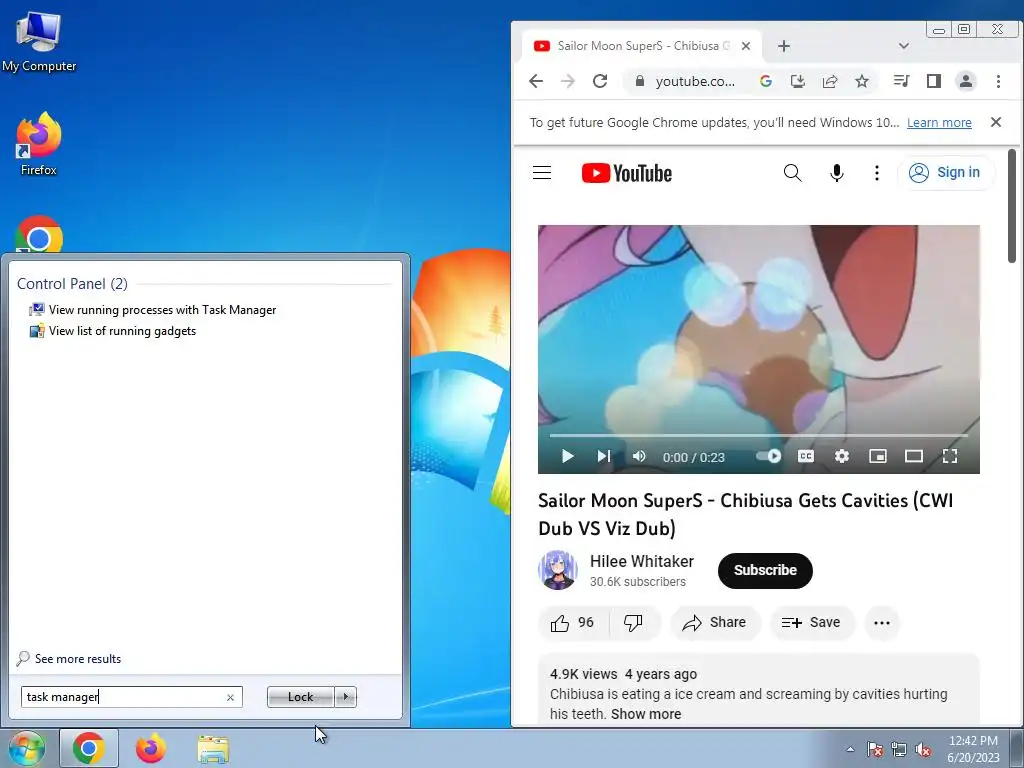
Task: Open Chrome three-dot menu
Action: (x=998, y=81)
